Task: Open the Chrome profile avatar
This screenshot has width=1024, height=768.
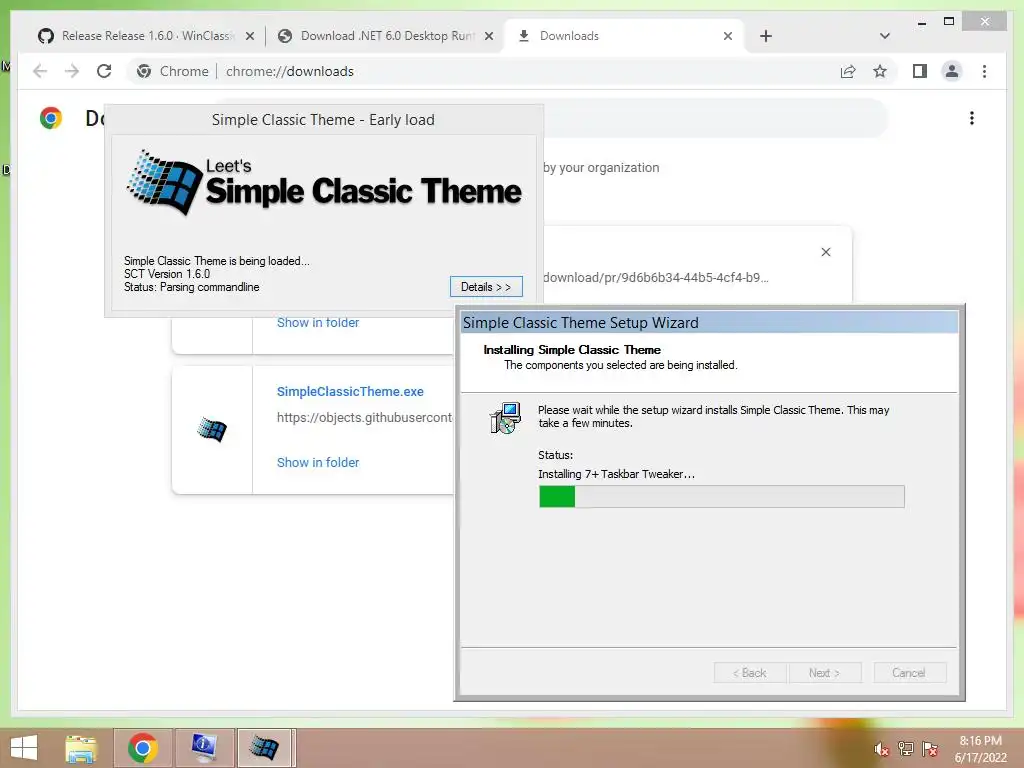Action: click(x=952, y=71)
